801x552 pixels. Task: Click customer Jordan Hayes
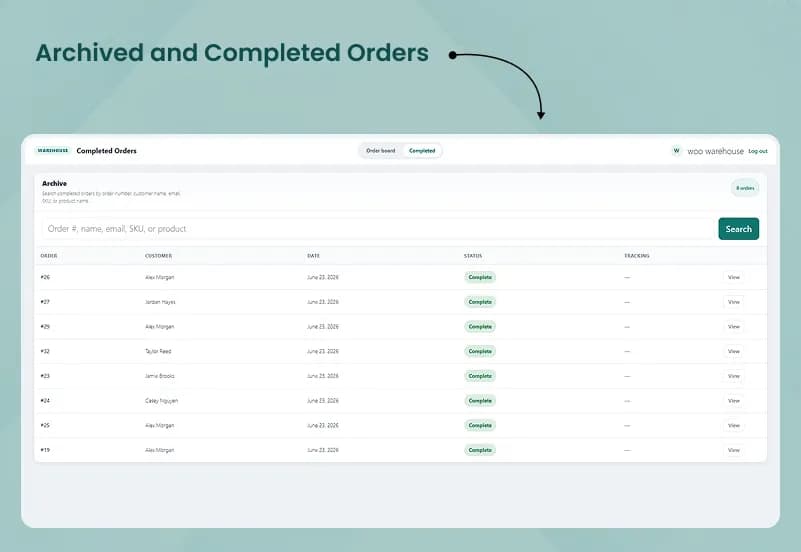click(x=160, y=302)
